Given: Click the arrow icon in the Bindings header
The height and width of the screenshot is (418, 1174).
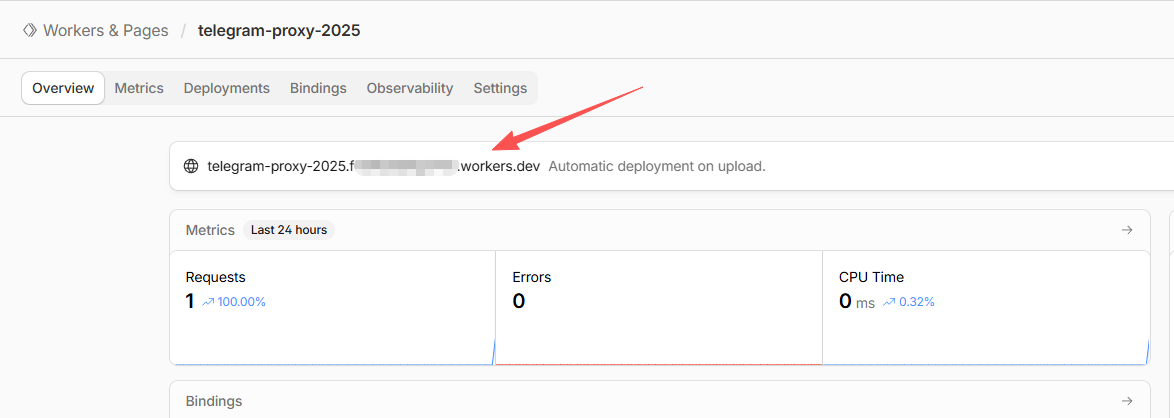Looking at the screenshot, I should coord(1127,401).
